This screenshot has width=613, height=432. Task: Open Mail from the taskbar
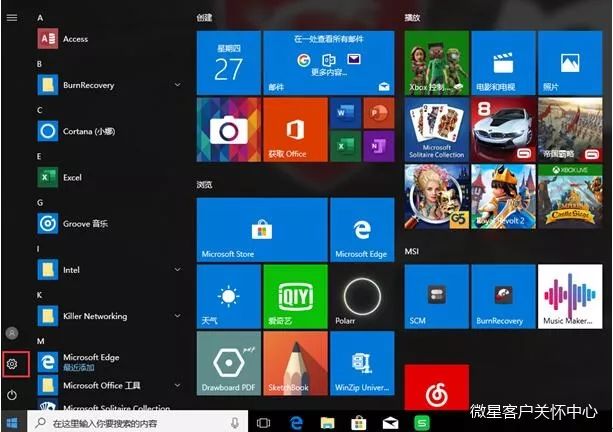pos(390,423)
